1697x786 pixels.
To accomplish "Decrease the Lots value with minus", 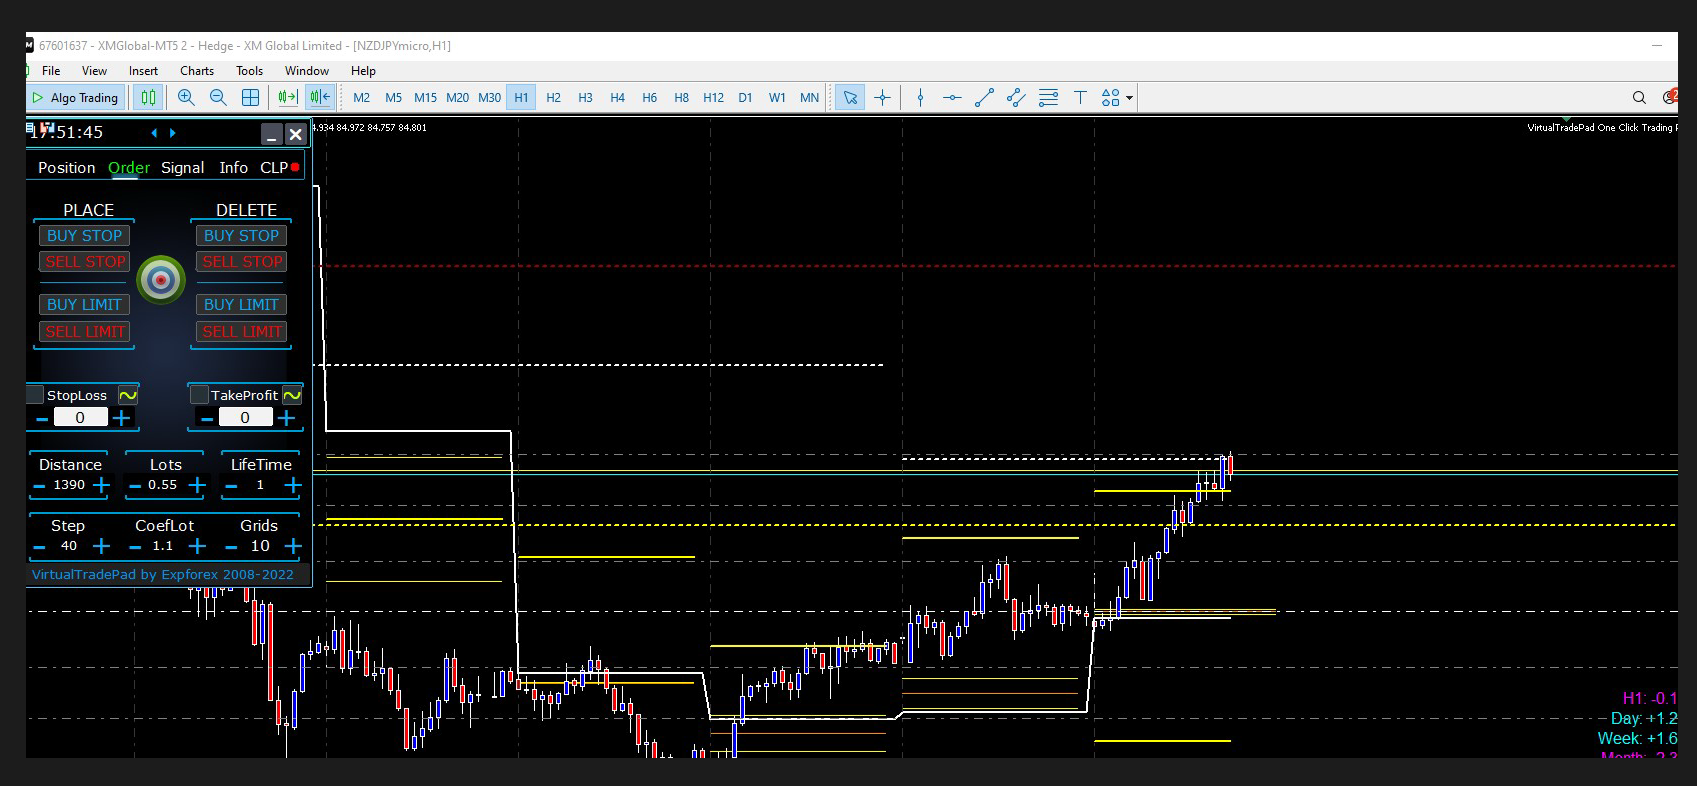I will 135,486.
